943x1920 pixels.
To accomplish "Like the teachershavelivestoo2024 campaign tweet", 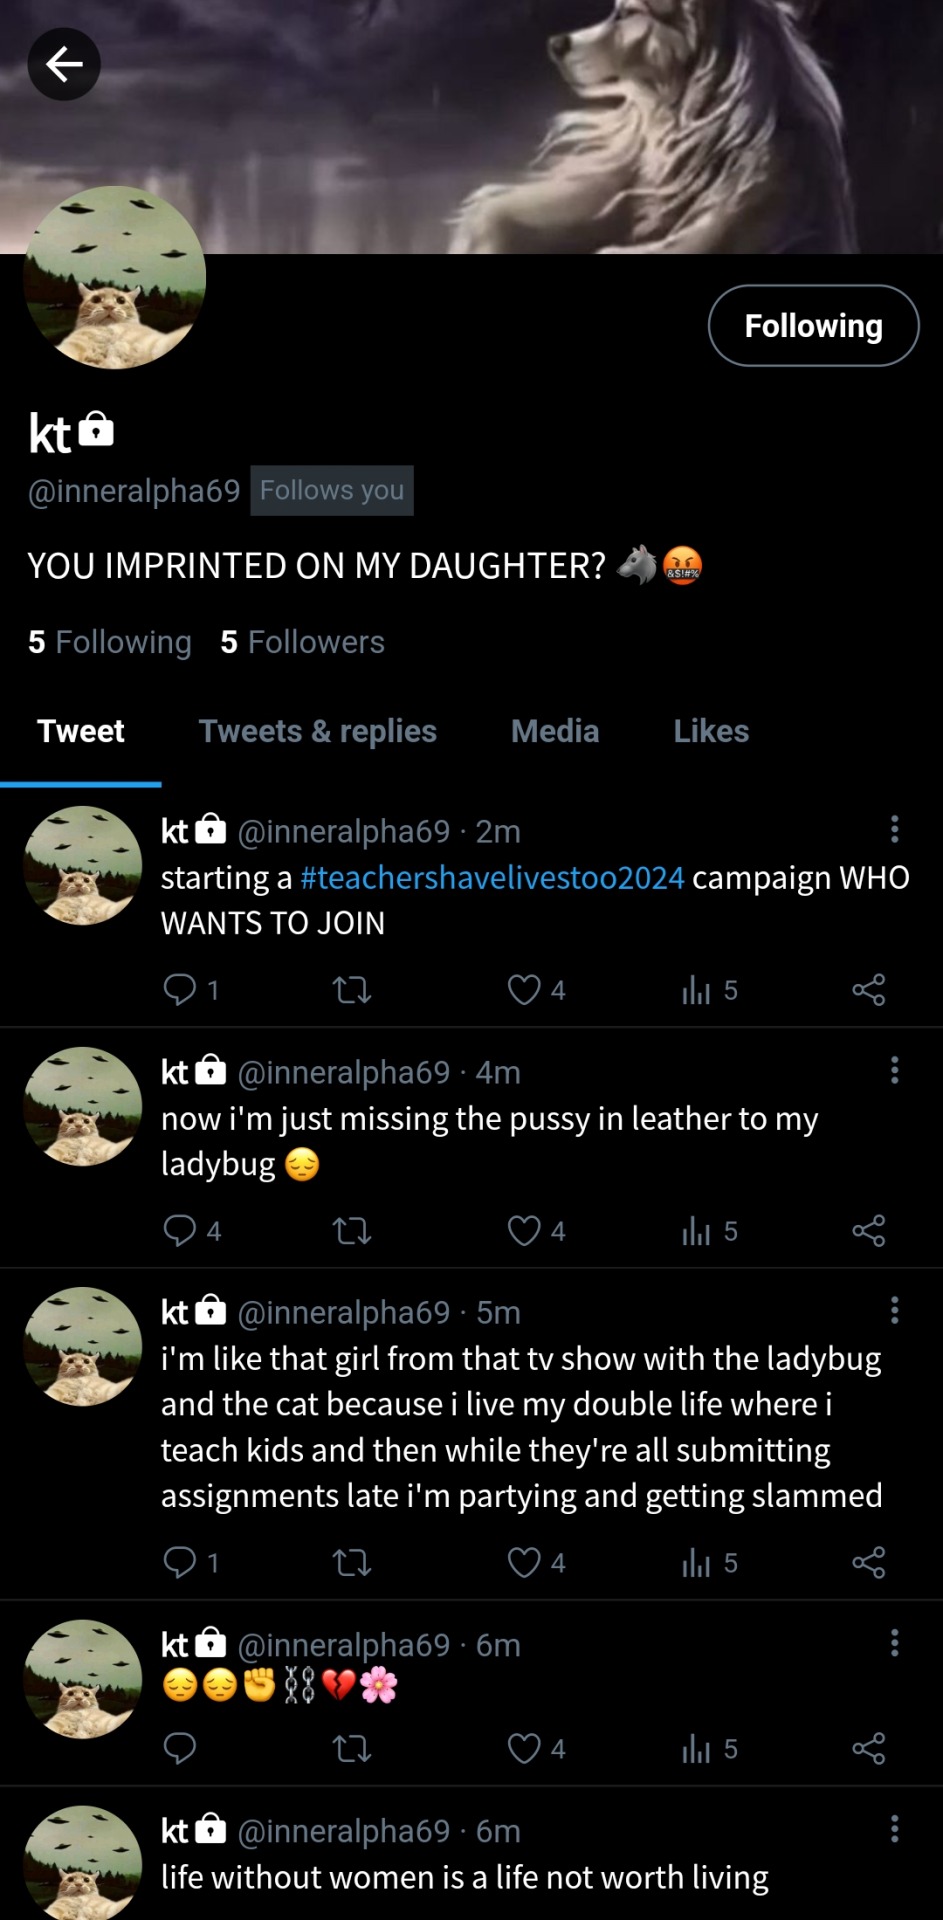I will point(524,990).
